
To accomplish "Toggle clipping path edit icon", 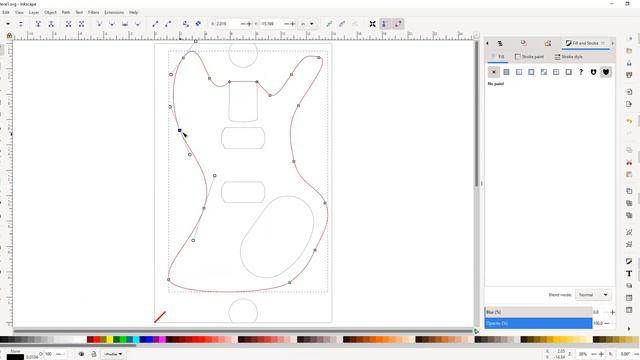I will (329, 24).
